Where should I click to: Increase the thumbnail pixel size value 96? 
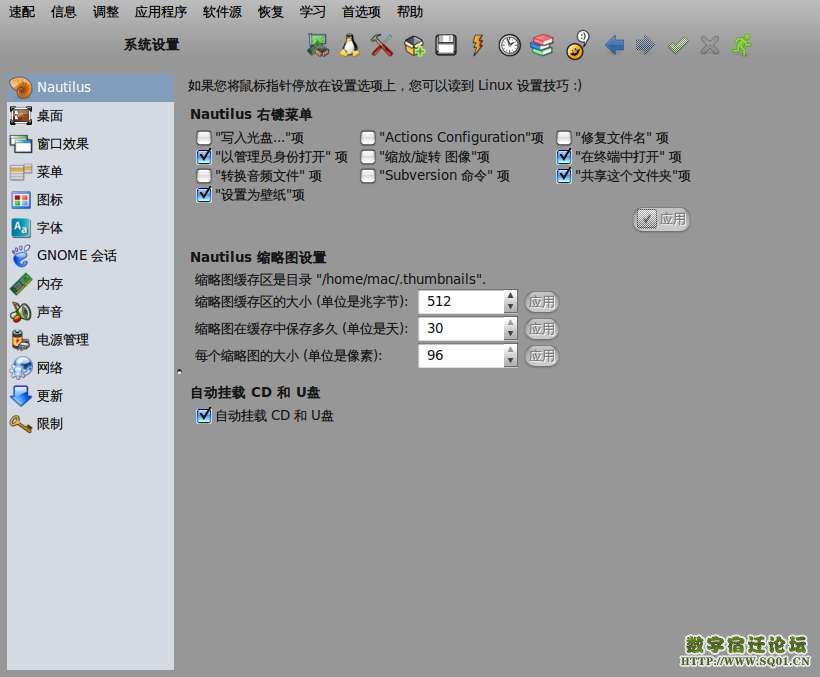510,350
